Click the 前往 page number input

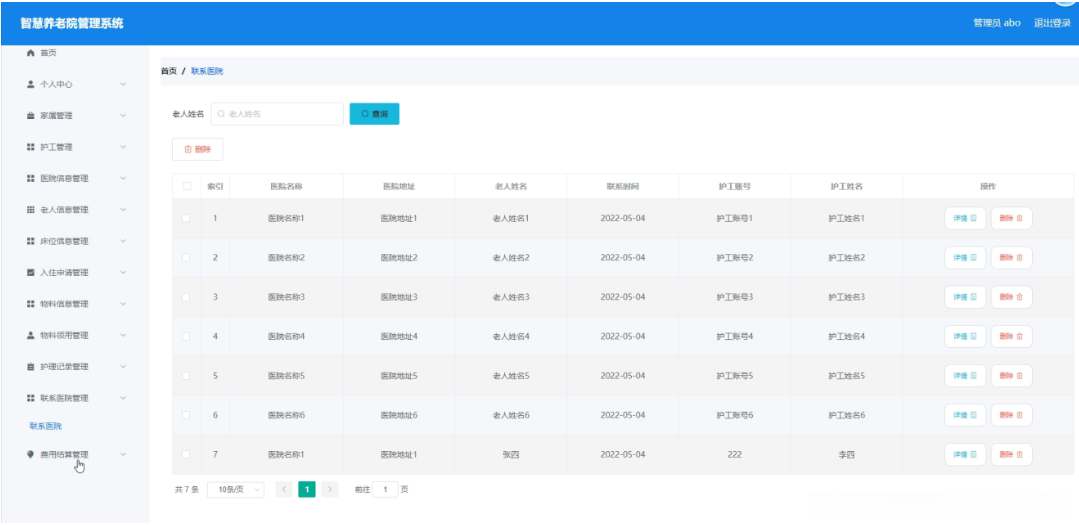coord(385,489)
